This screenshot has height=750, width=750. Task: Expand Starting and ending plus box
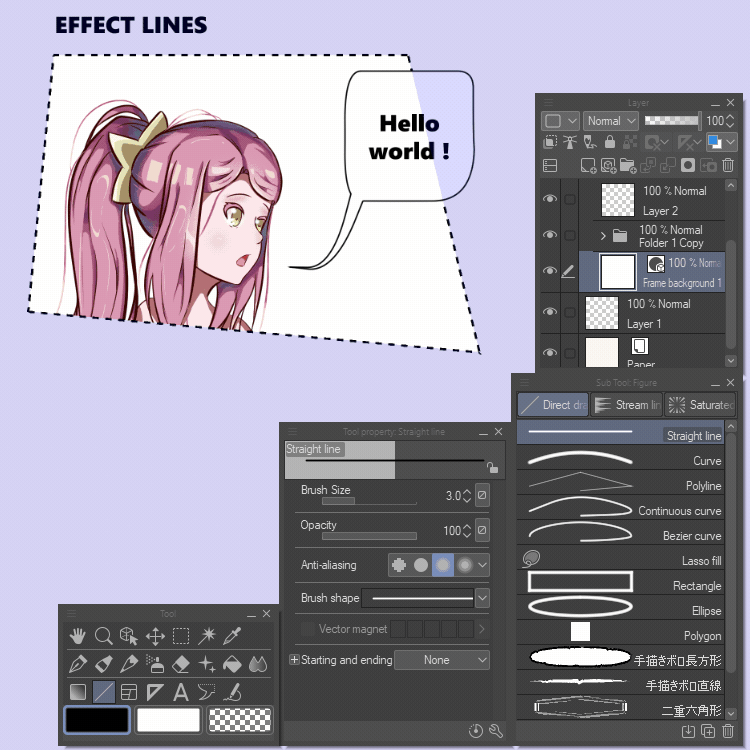click(x=294, y=660)
